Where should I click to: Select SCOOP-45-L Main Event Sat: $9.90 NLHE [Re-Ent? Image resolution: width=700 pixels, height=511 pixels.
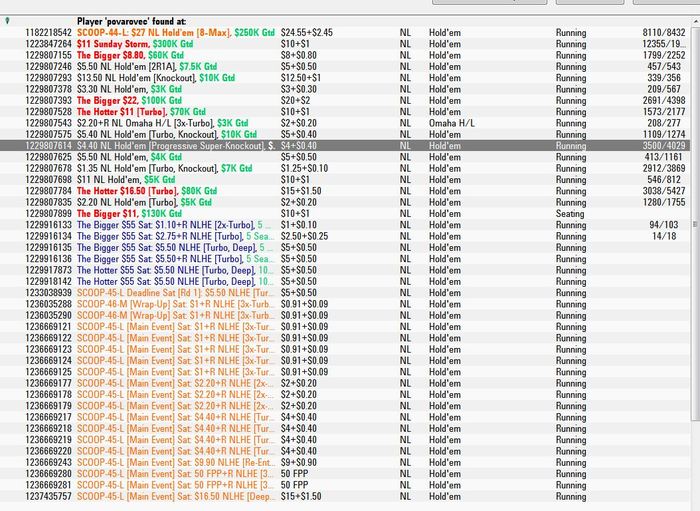coord(345,462)
